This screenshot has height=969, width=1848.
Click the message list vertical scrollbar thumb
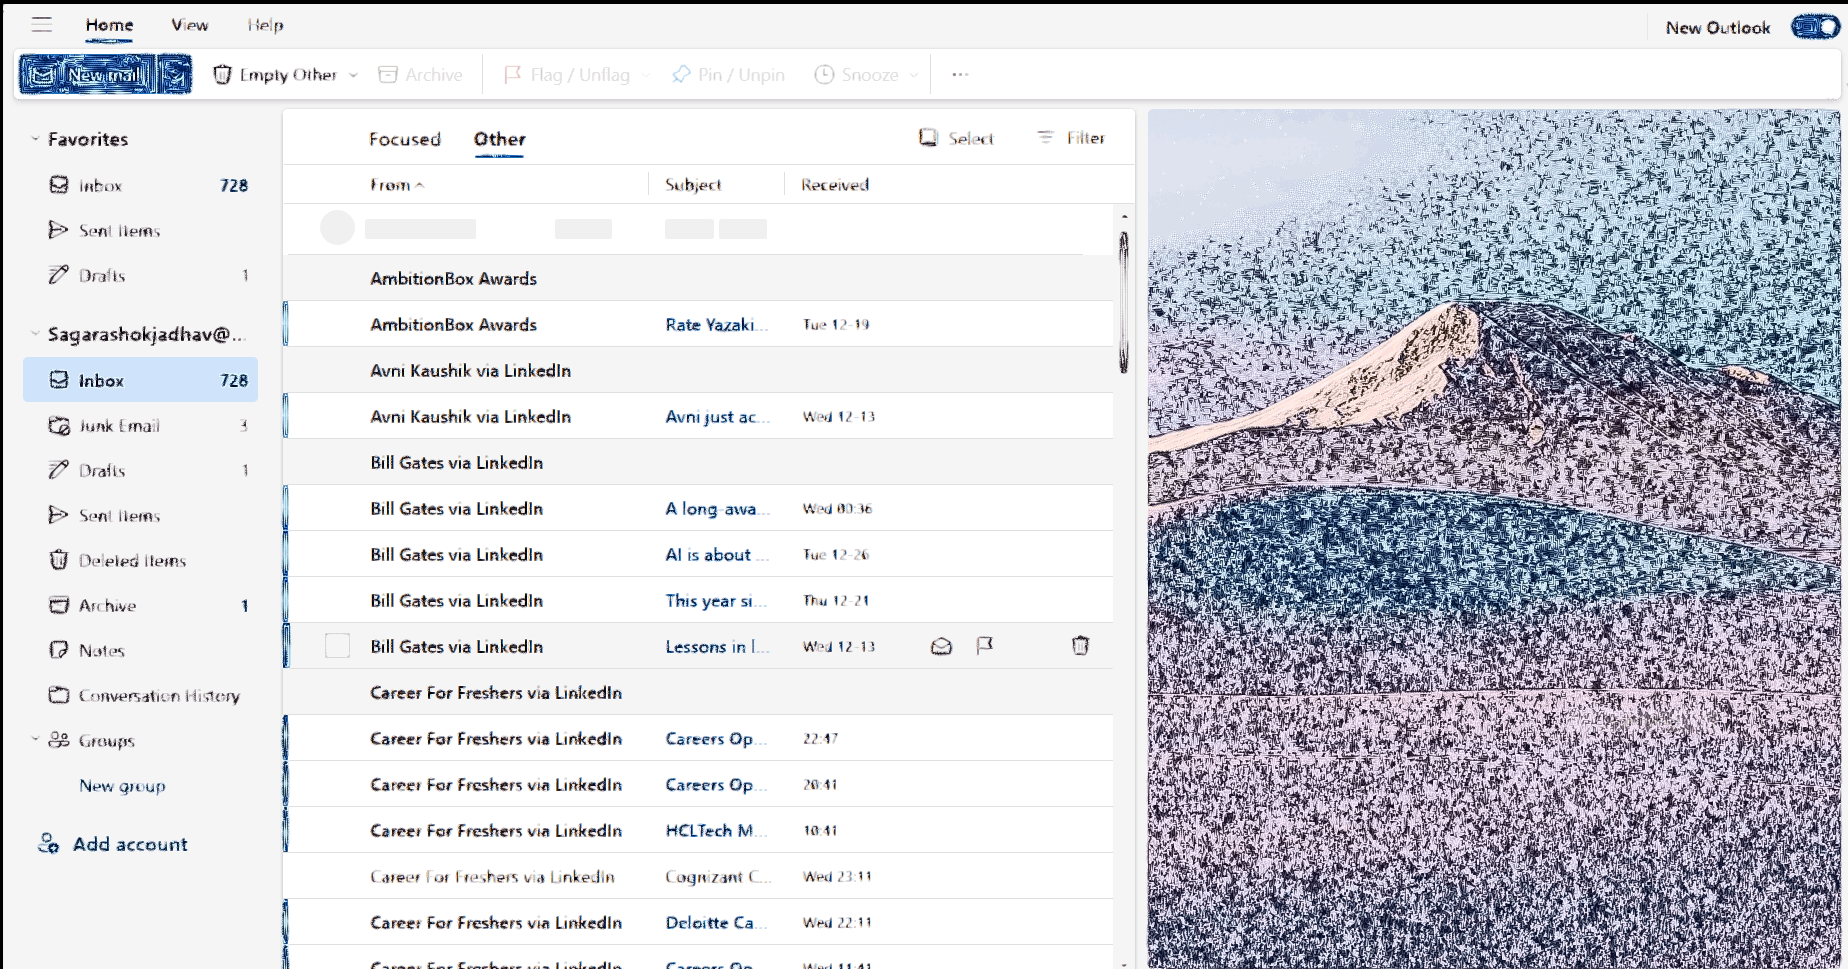(1123, 302)
